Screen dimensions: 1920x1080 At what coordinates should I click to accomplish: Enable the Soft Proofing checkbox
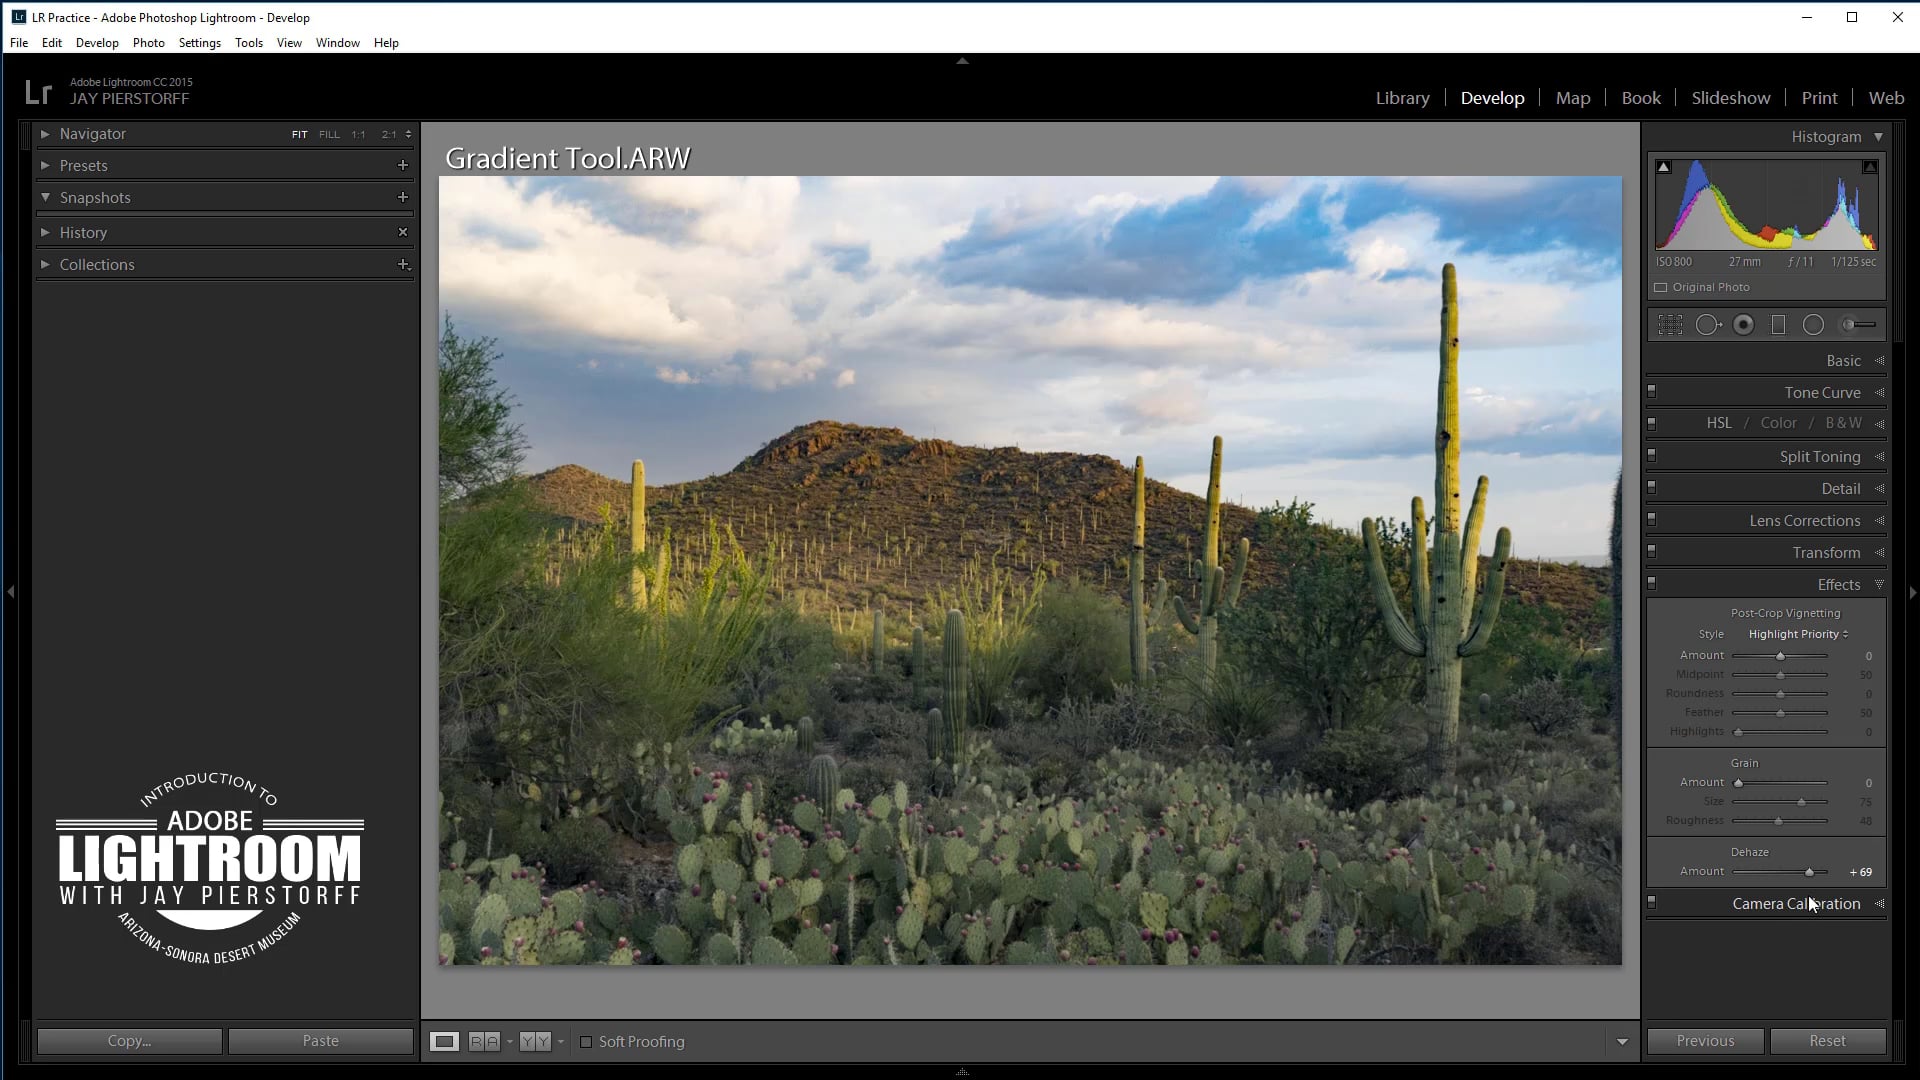pyautogui.click(x=587, y=1042)
